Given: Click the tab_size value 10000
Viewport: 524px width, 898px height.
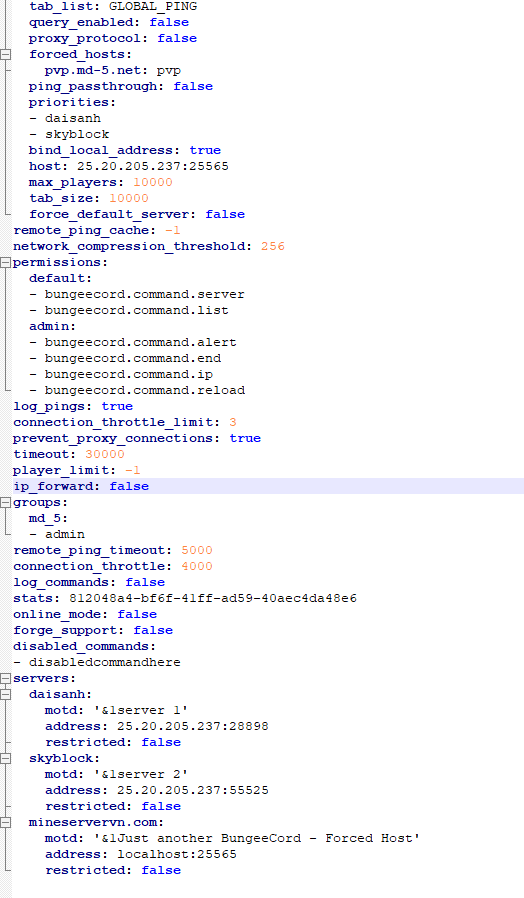Looking at the screenshot, I should pos(129,198).
